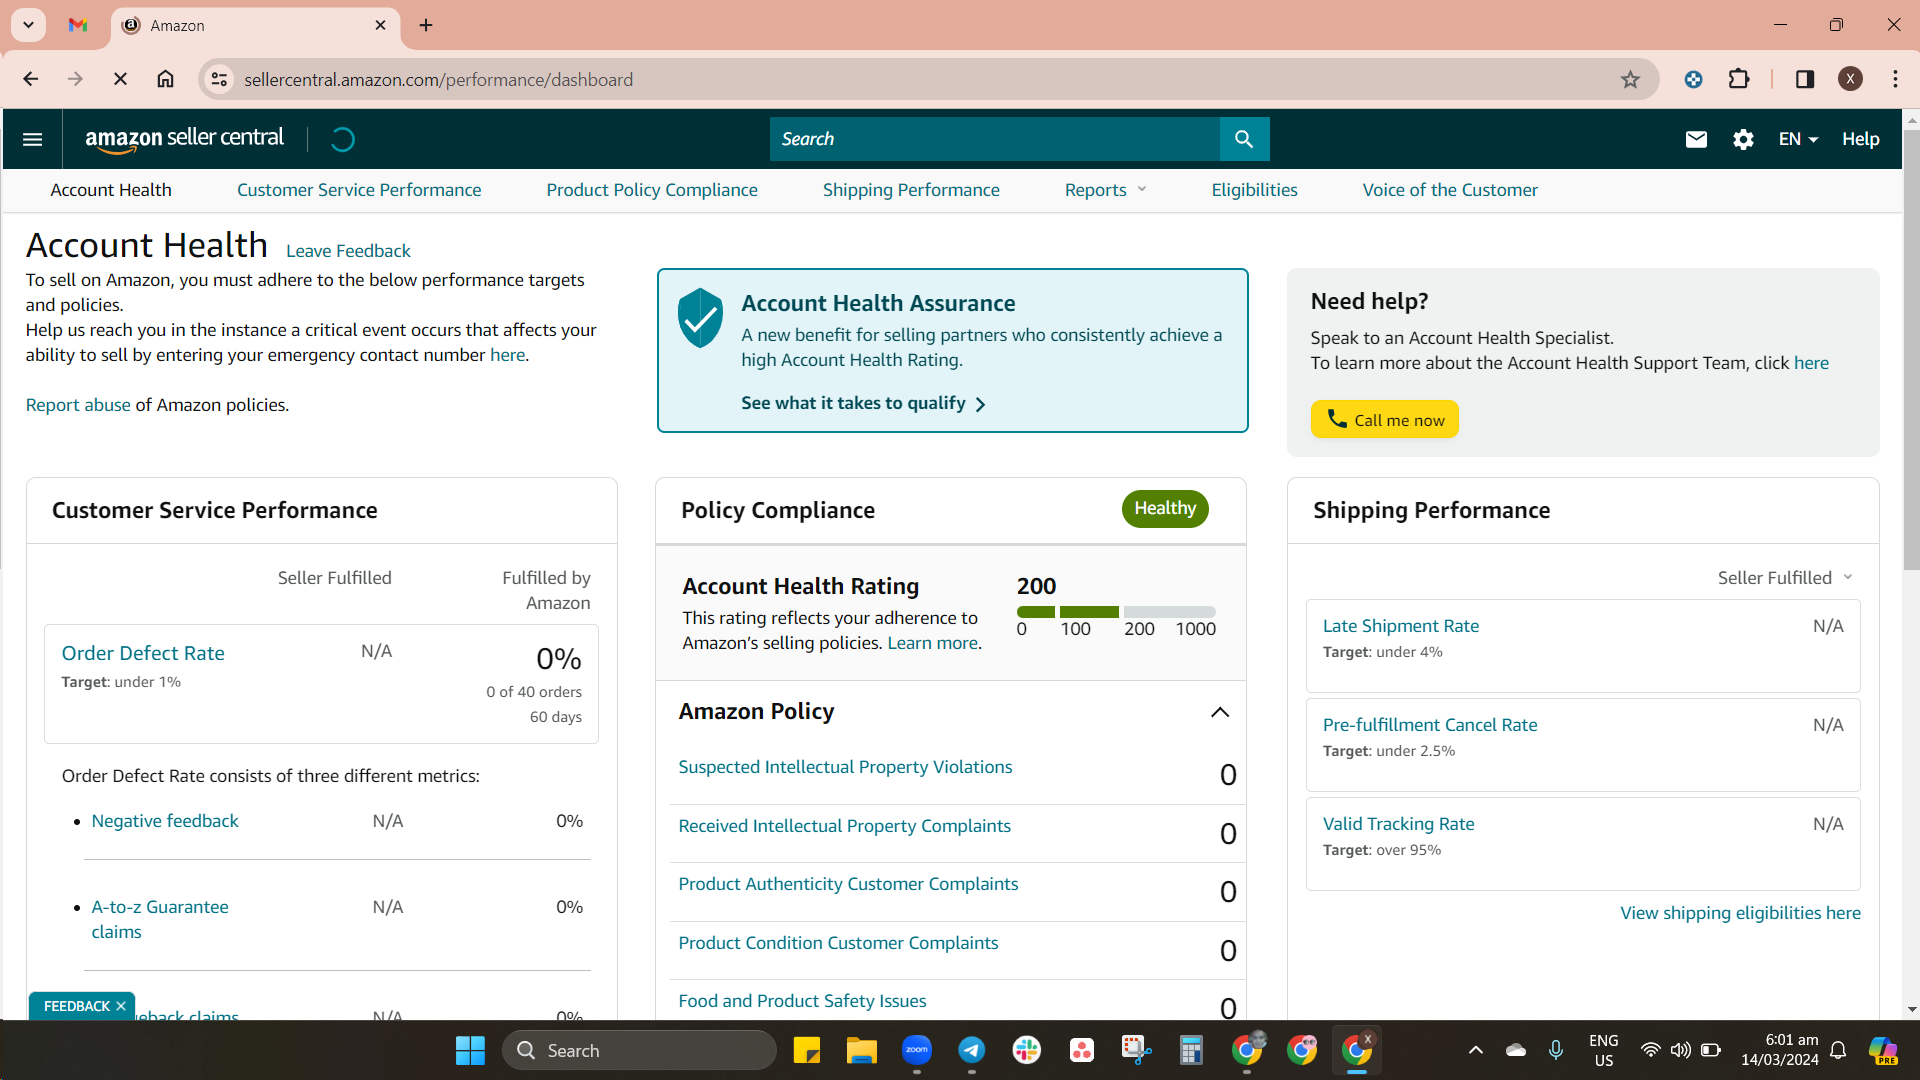1920x1080 pixels.
Task: Click the magnifier search button
Action: click(x=1244, y=139)
